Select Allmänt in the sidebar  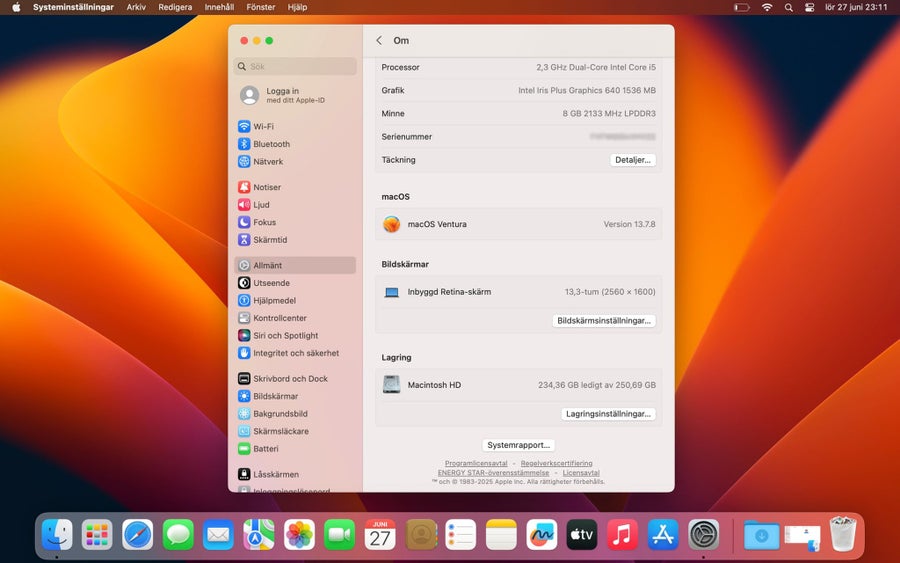pyautogui.click(x=295, y=265)
